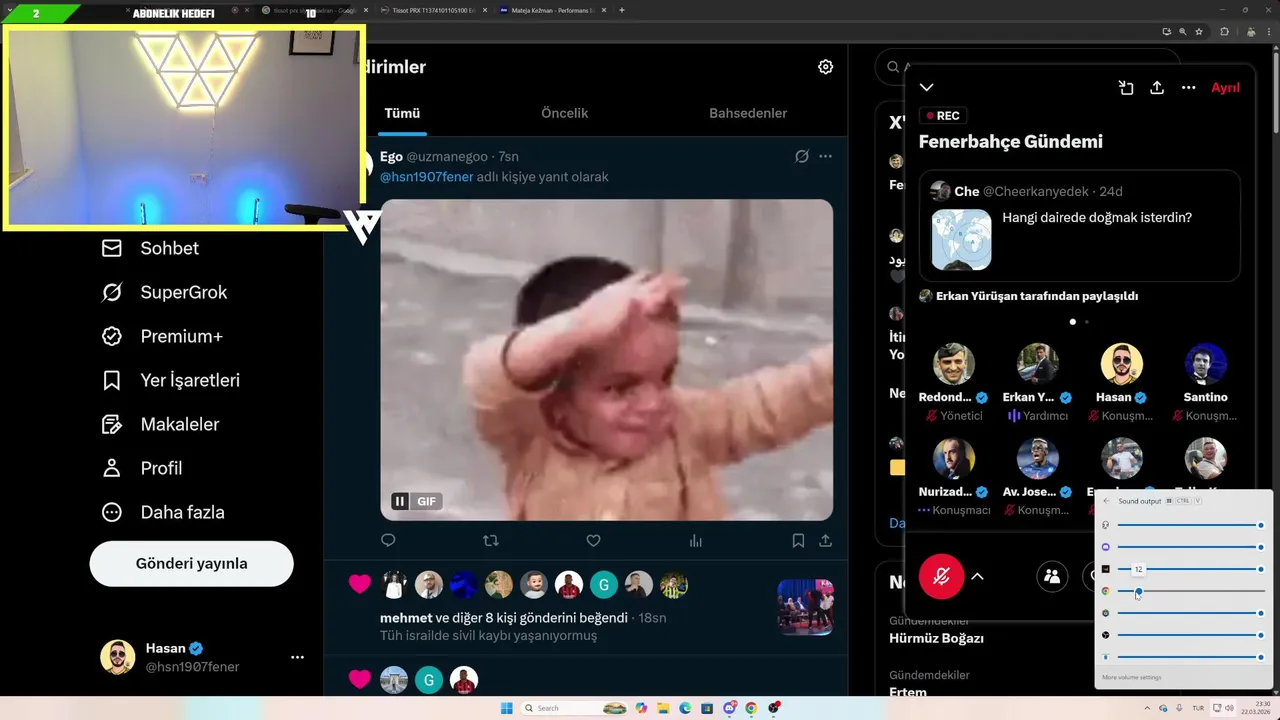Open Space page indicator second dot
This screenshot has width=1280, height=720.
pos(1086,322)
